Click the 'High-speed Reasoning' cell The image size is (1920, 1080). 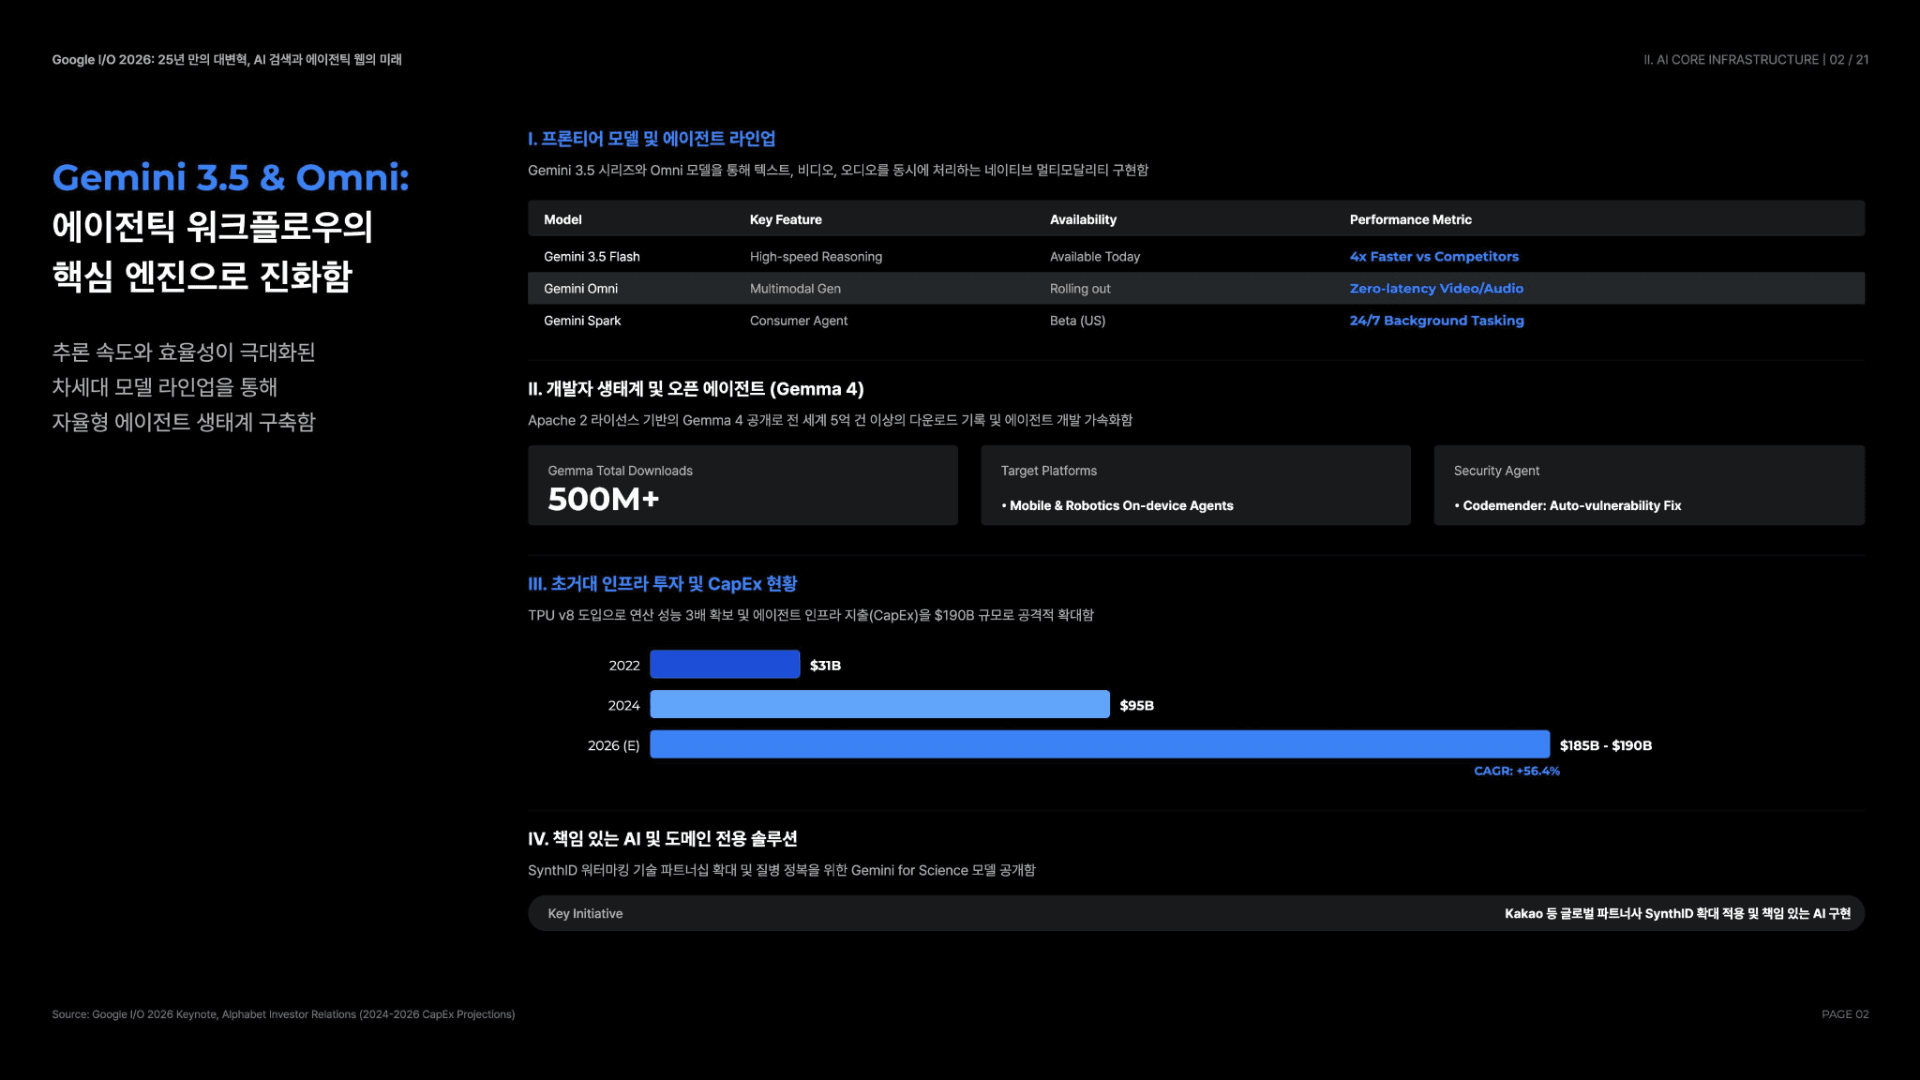click(816, 257)
